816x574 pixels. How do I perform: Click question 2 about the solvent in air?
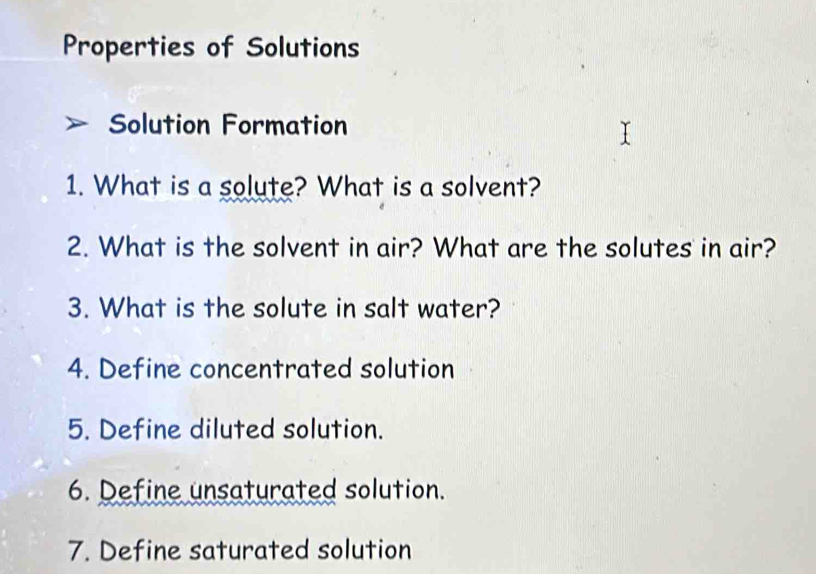click(x=422, y=247)
